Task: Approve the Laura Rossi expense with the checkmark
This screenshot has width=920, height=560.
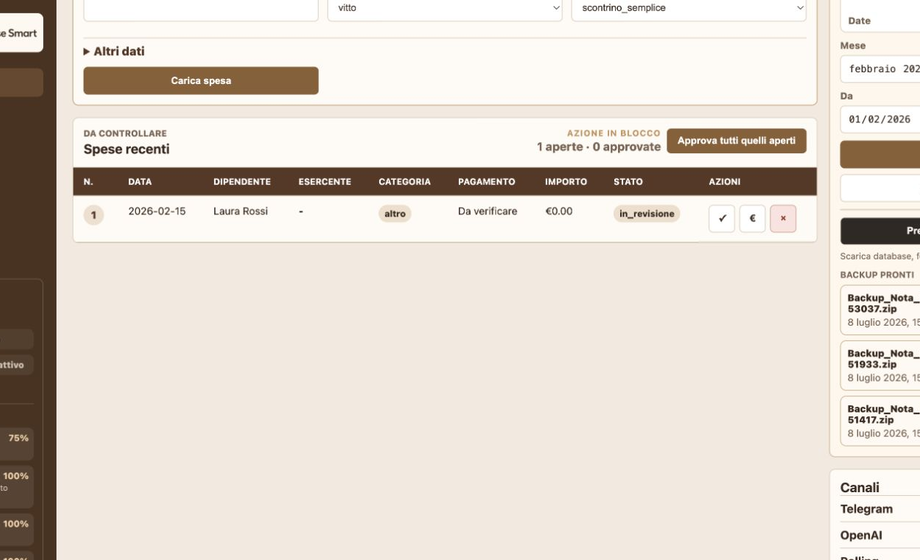Action: pos(722,218)
